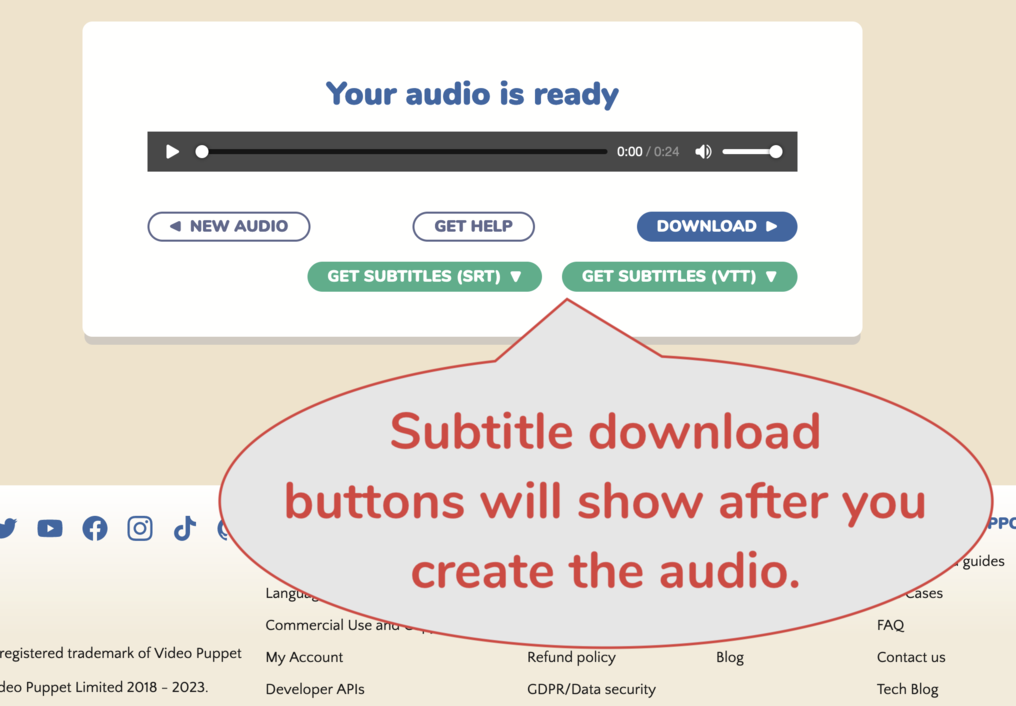Open GDPR/Data security link
The width and height of the screenshot is (1016, 706).
[592, 689]
